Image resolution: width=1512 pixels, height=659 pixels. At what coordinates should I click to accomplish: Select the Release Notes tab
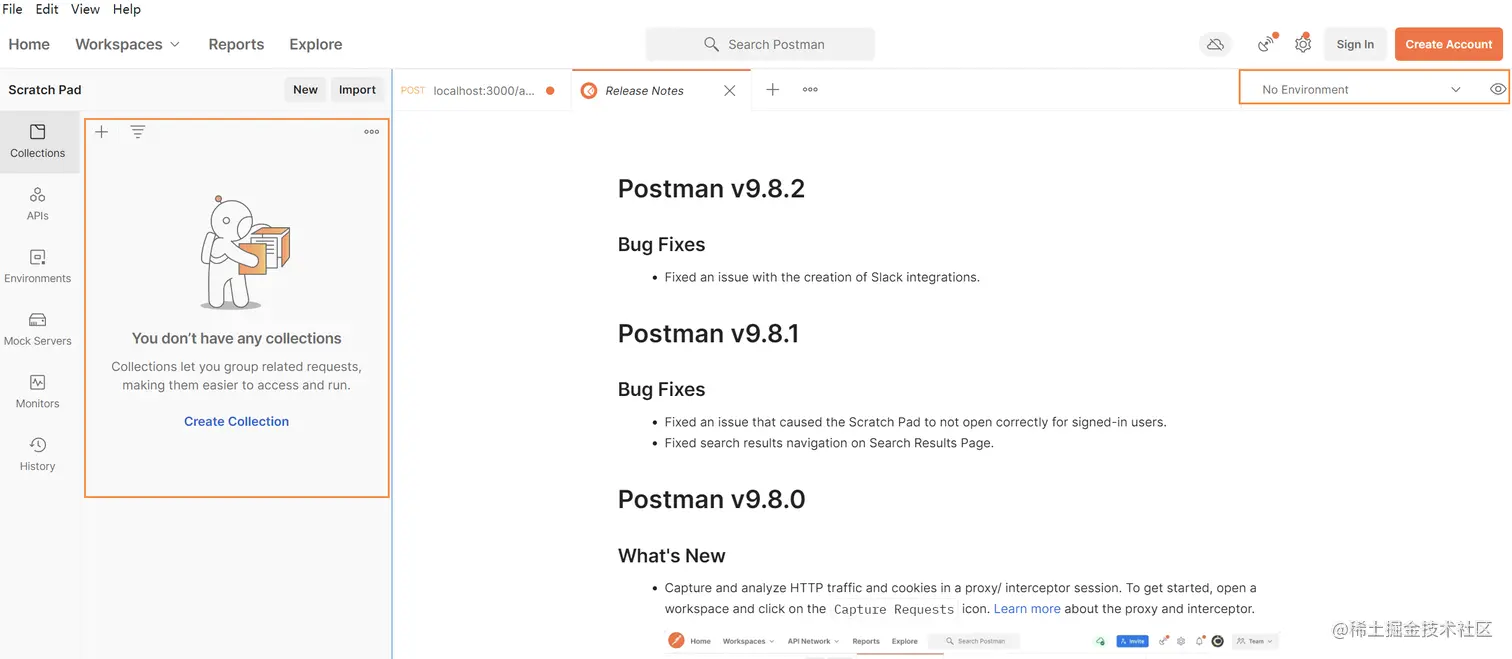(661, 90)
